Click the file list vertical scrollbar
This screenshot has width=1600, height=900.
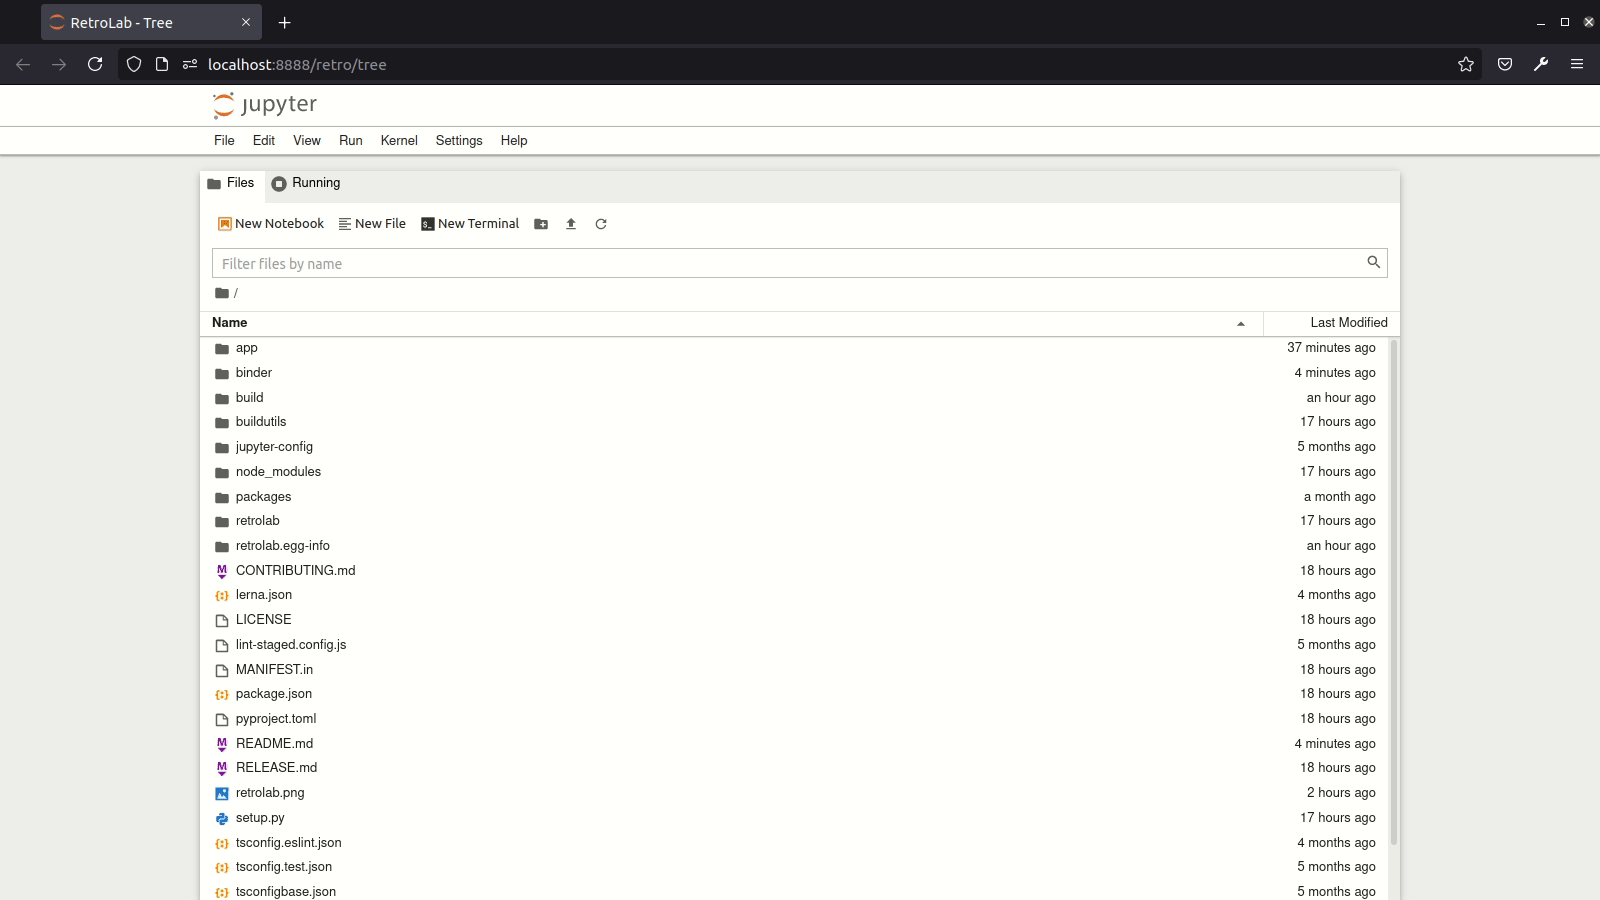tap(1394, 592)
